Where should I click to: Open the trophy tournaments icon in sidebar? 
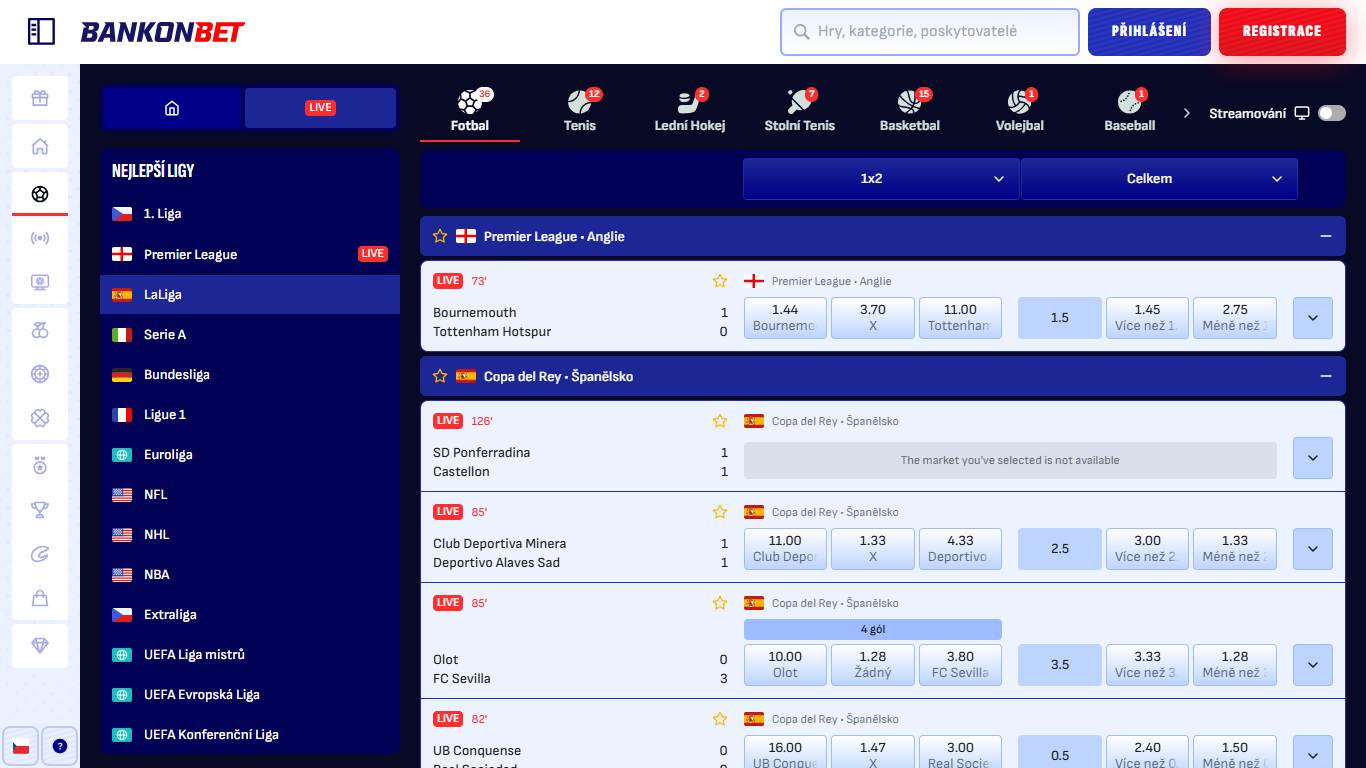(x=40, y=510)
